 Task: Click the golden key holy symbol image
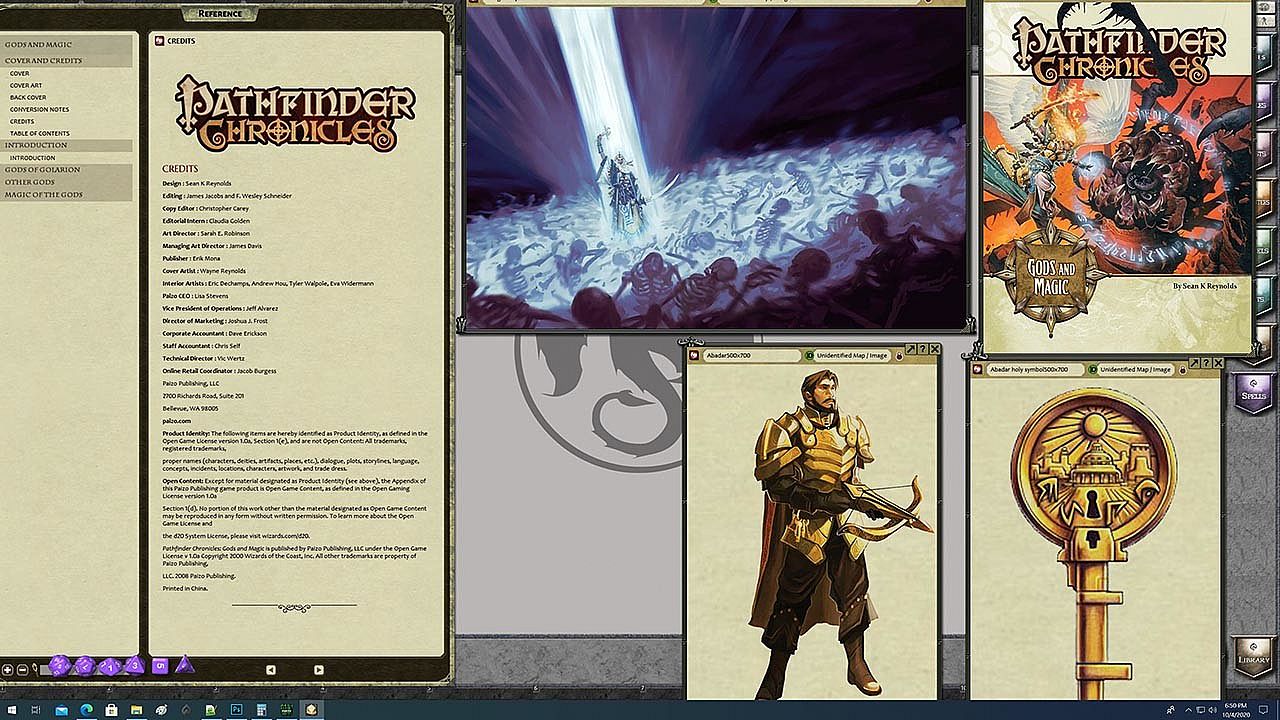click(1096, 545)
